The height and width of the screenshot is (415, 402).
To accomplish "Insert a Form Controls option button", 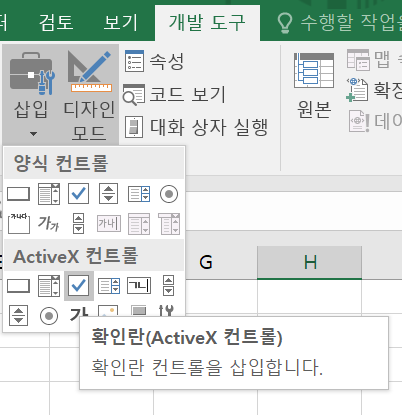I will coord(169,194).
